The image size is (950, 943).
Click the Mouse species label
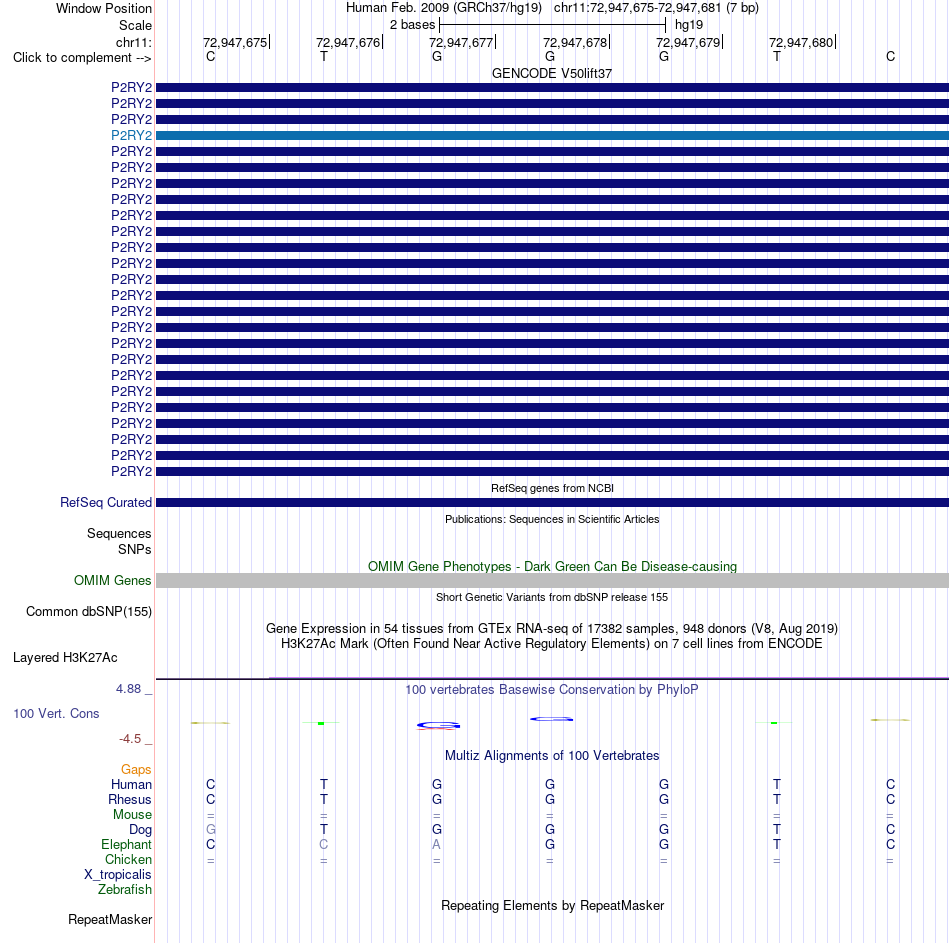(x=132, y=815)
